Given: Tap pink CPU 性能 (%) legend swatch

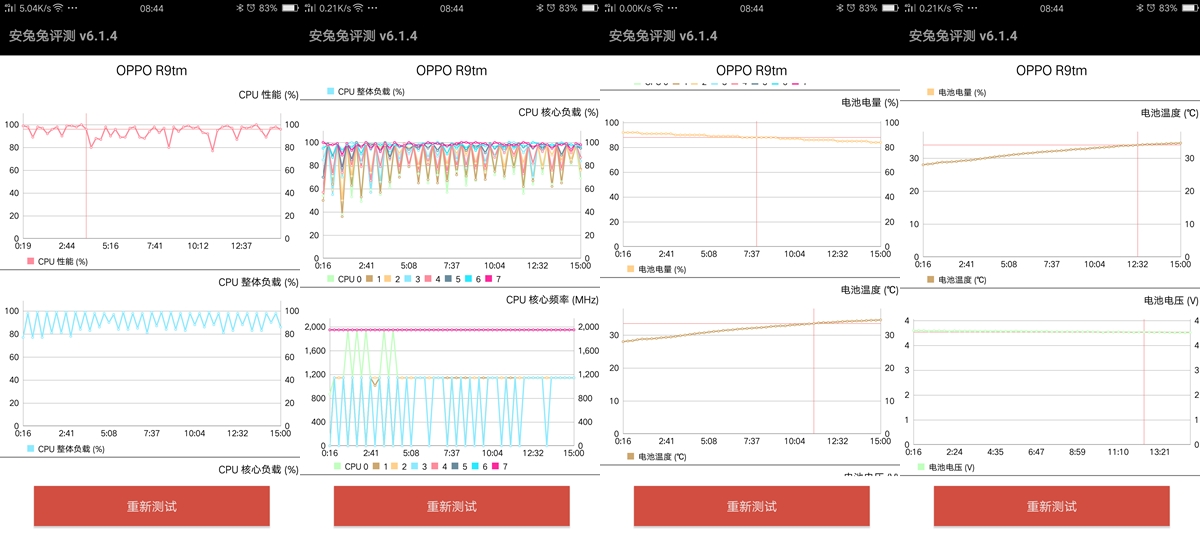Looking at the screenshot, I should (31, 262).
